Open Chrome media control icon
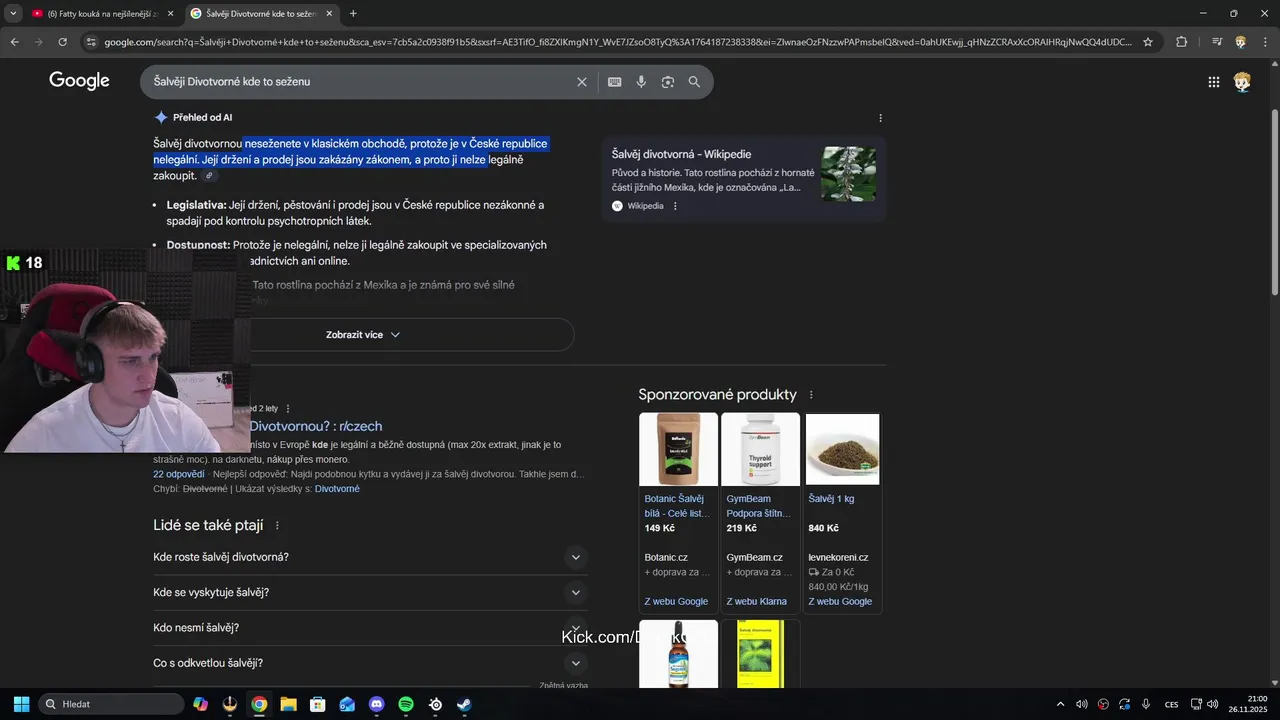The width and height of the screenshot is (1280, 720). 1217,42
